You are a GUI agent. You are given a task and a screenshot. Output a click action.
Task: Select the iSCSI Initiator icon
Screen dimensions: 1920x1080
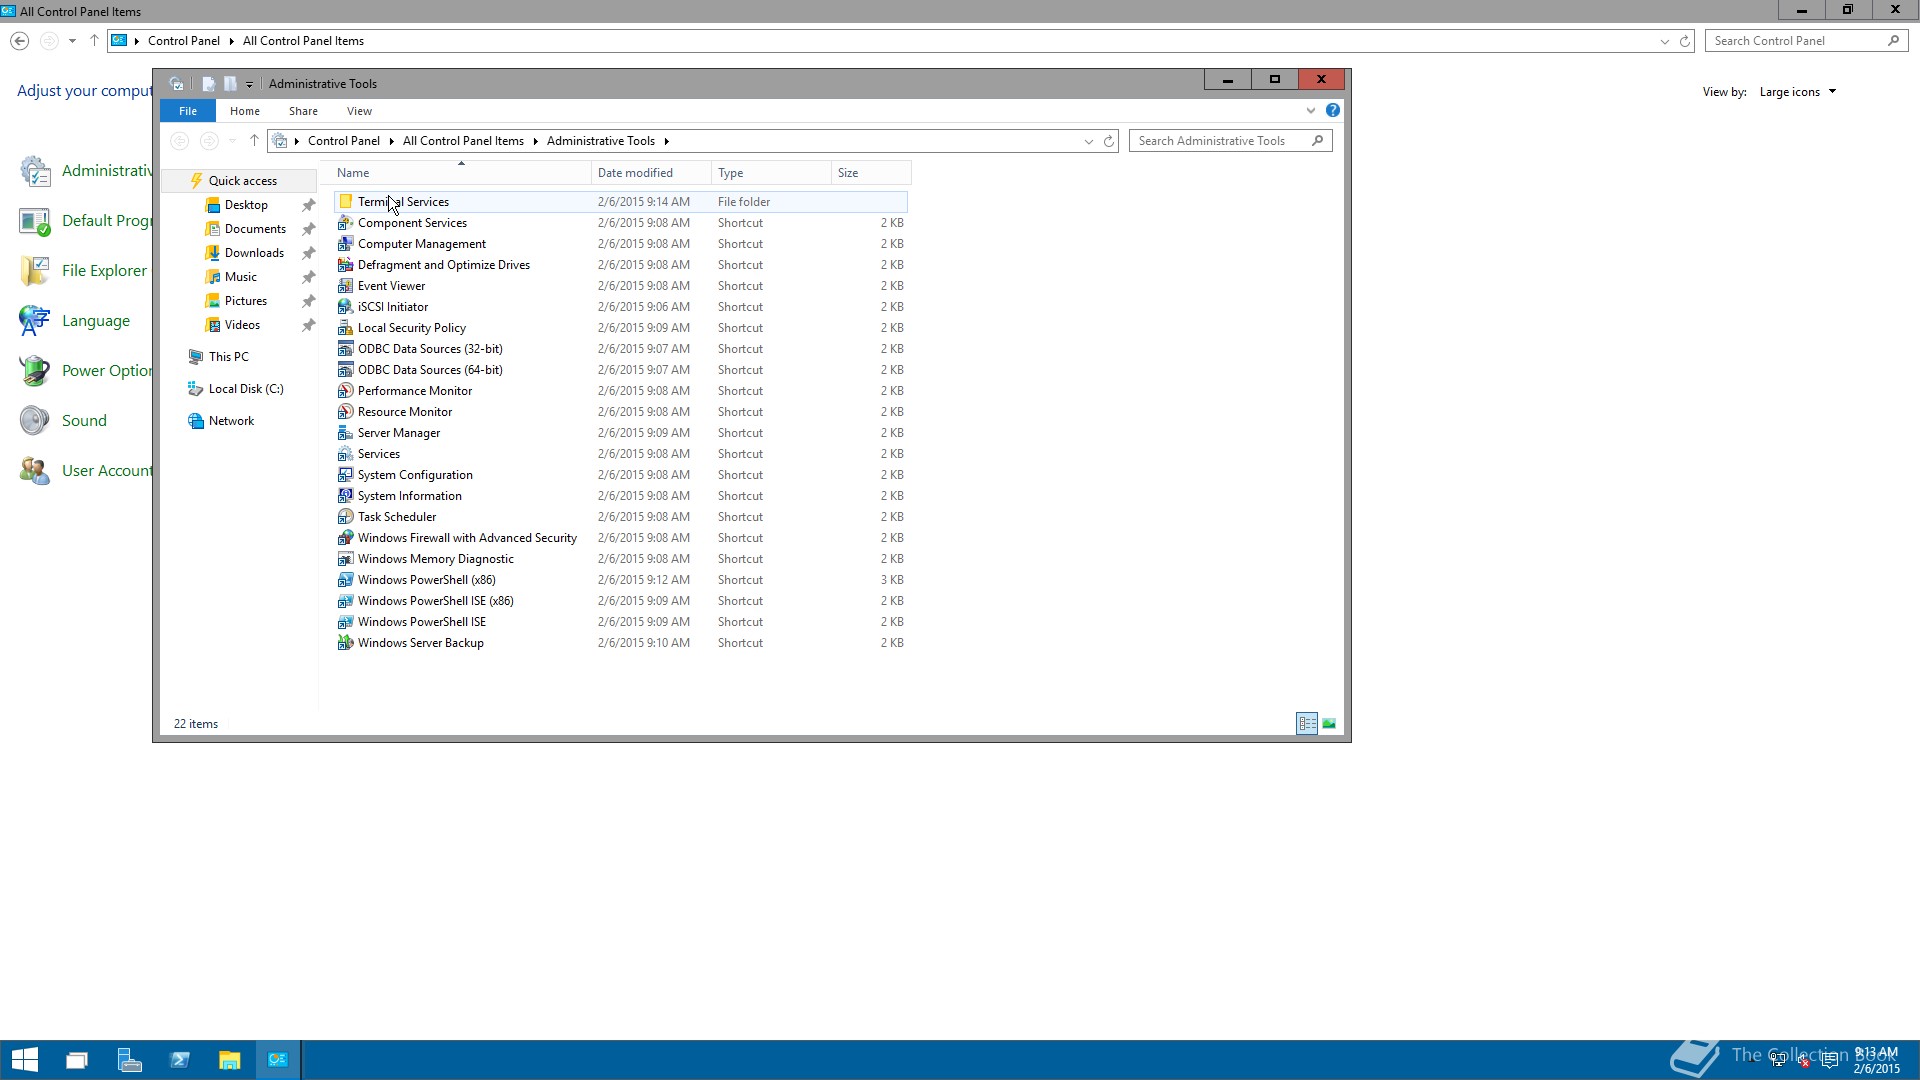coord(345,307)
